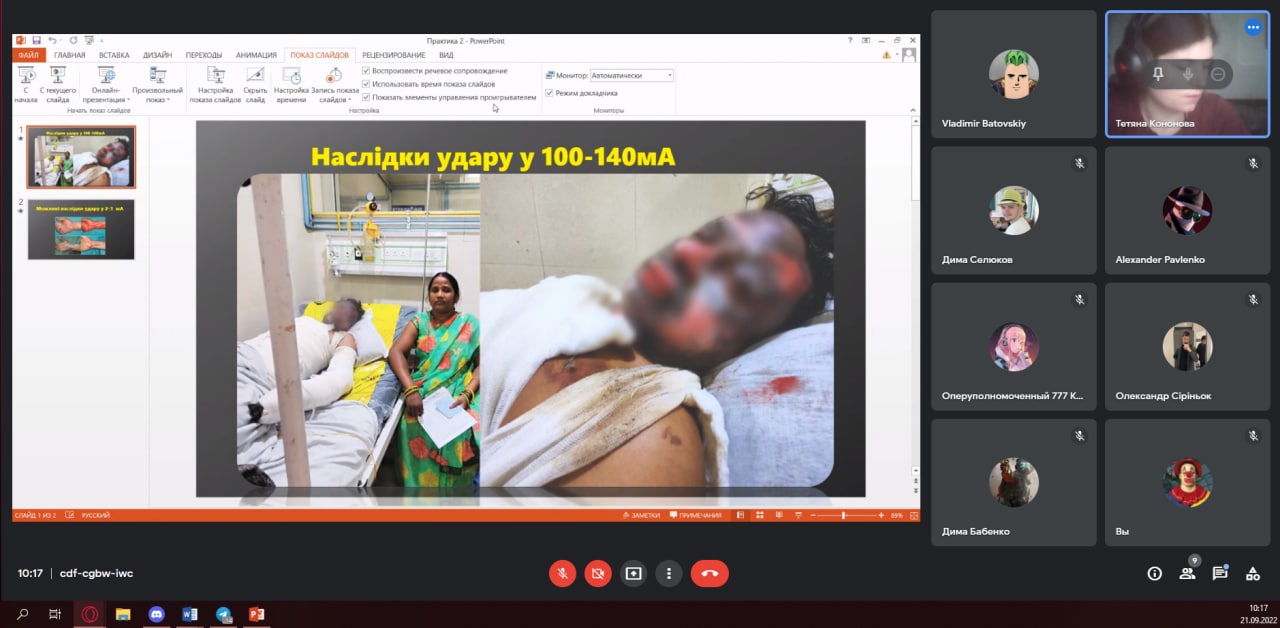Open Rehearse Timings (Настройка времени)
1280x628 pixels.
coord(291,85)
